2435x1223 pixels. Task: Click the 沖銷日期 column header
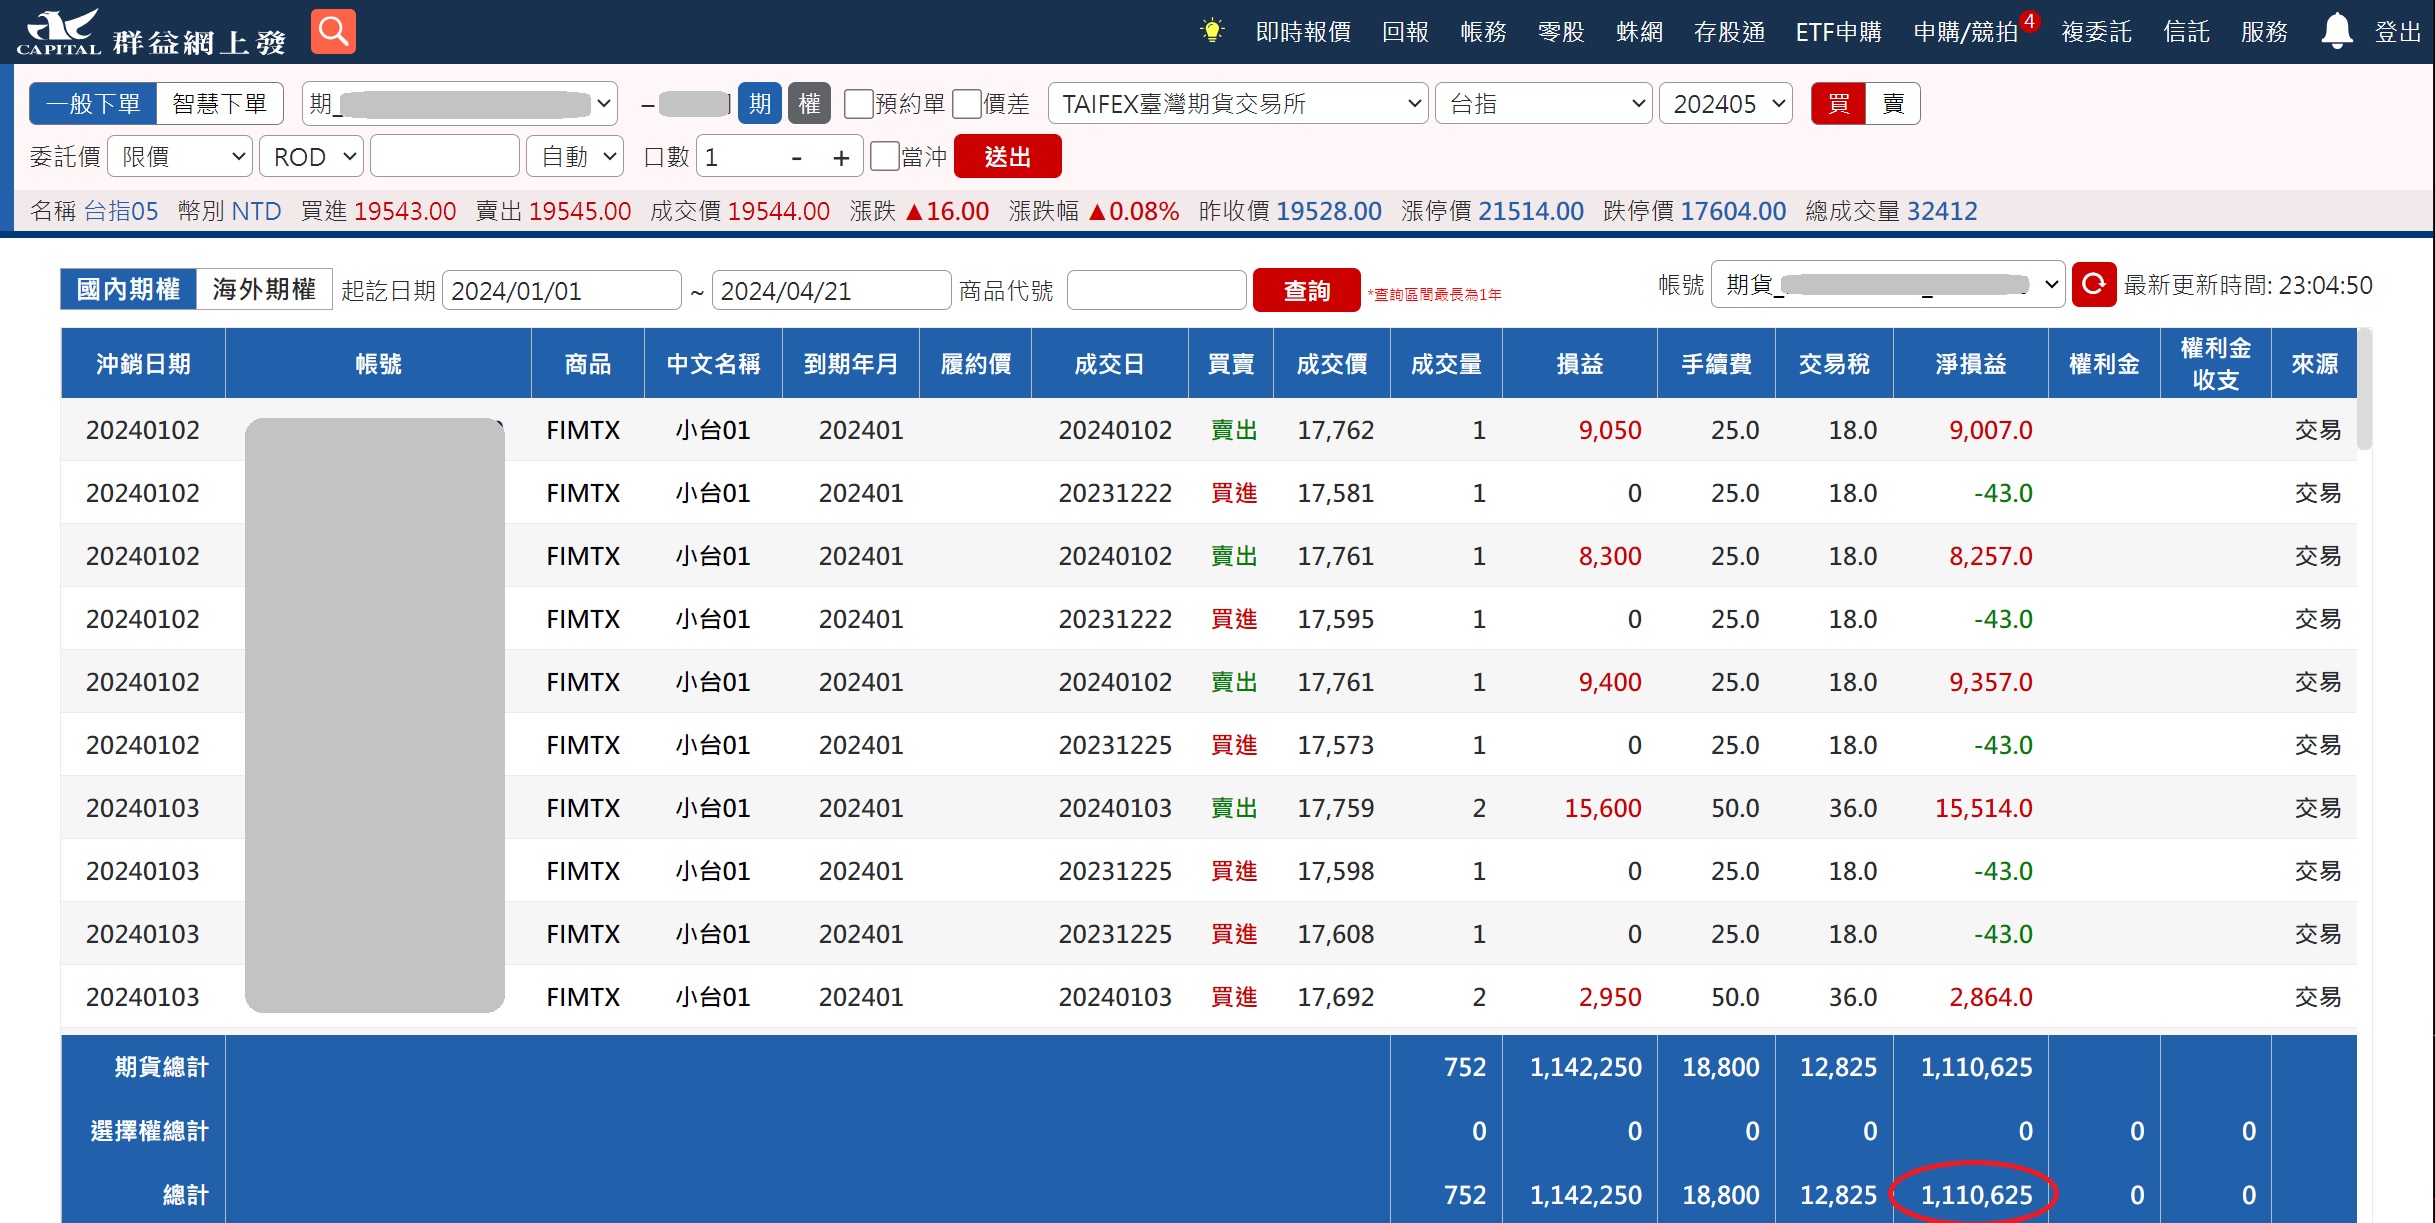(x=143, y=364)
